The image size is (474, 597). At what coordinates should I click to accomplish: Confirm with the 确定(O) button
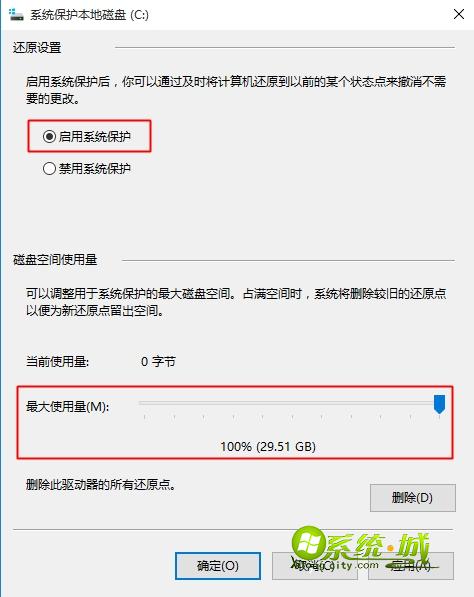click(x=218, y=566)
